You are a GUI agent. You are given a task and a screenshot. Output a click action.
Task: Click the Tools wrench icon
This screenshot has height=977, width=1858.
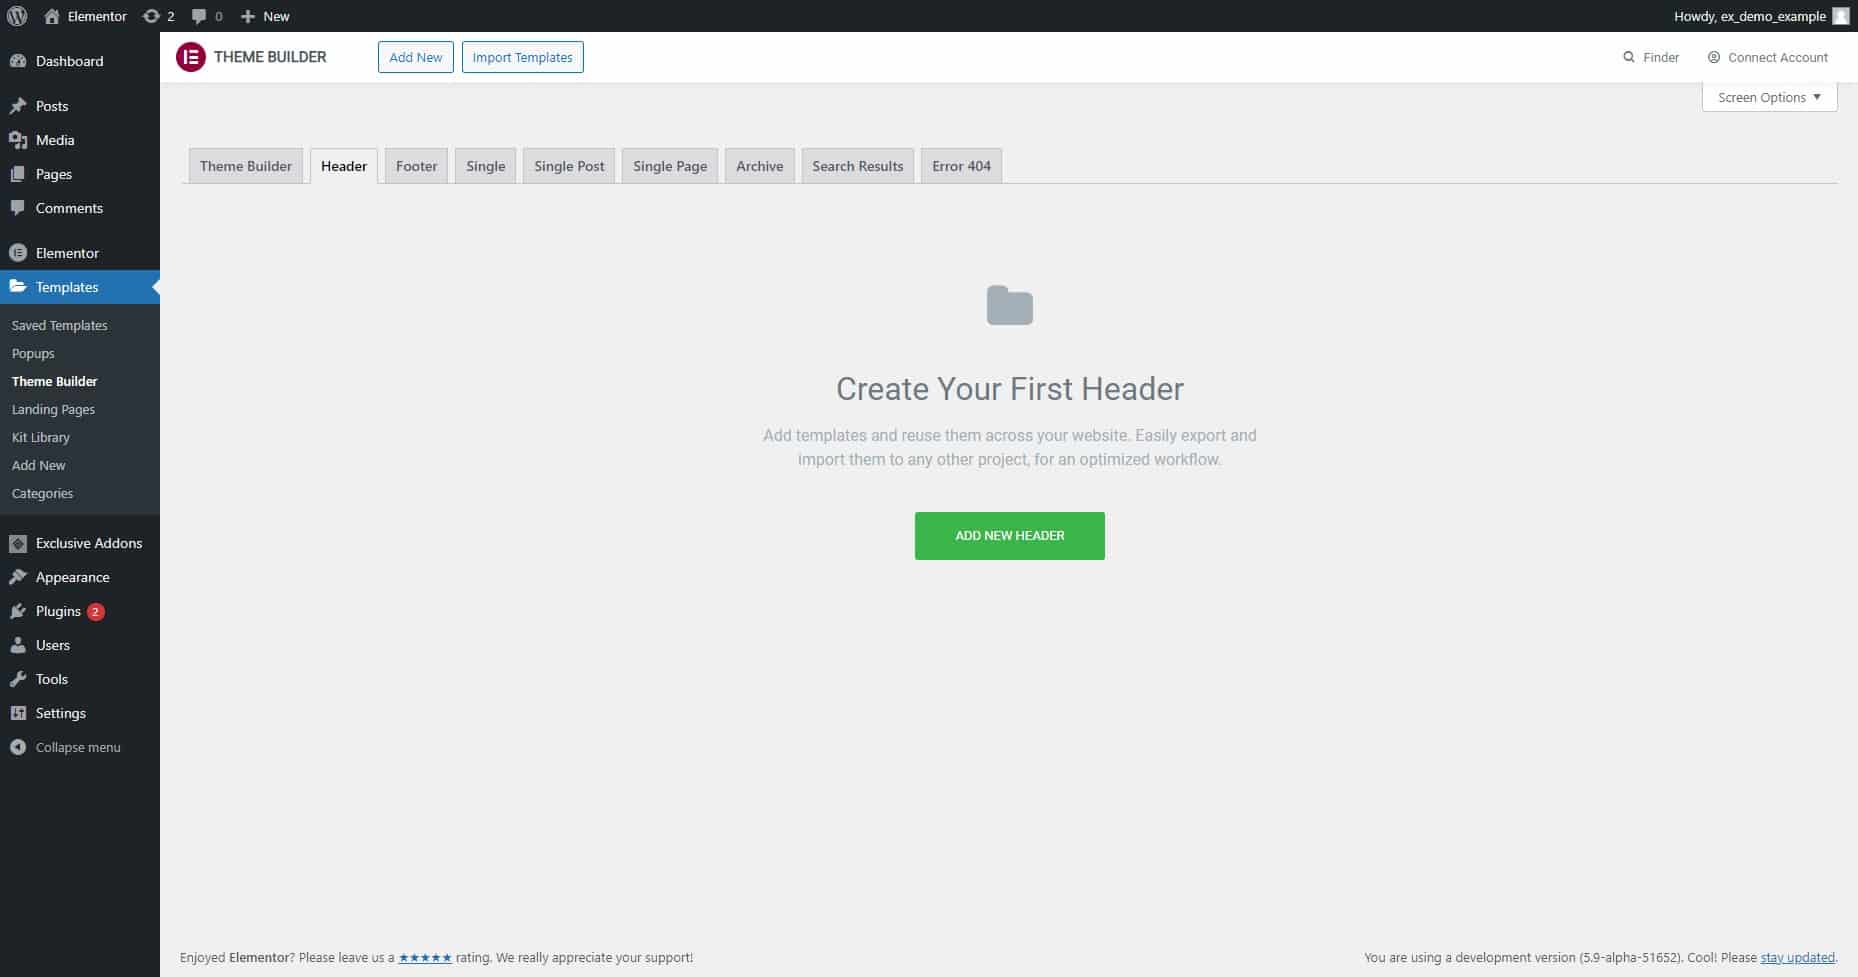[18, 679]
